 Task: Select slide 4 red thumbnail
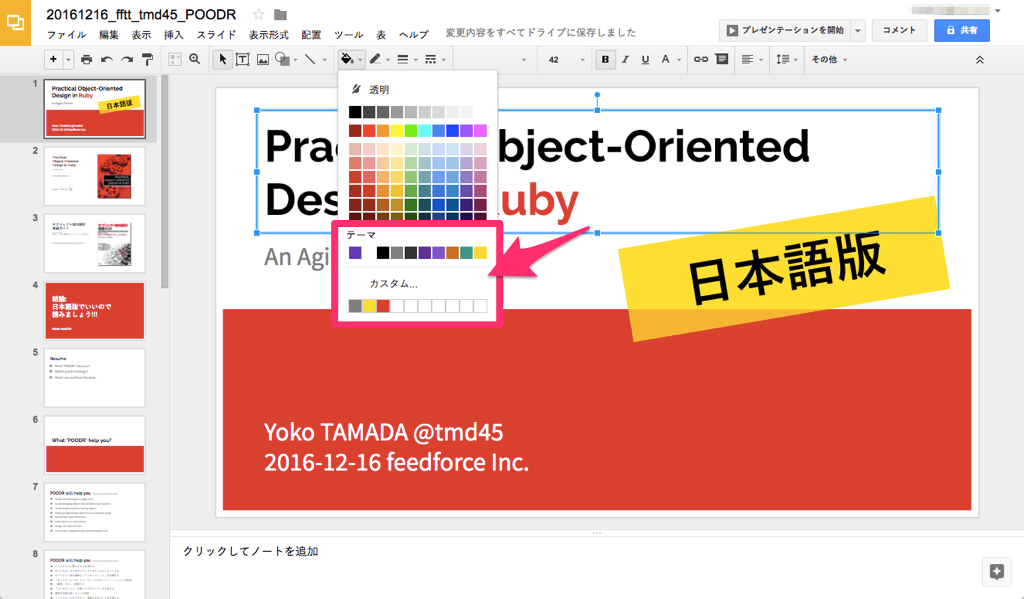[x=95, y=311]
